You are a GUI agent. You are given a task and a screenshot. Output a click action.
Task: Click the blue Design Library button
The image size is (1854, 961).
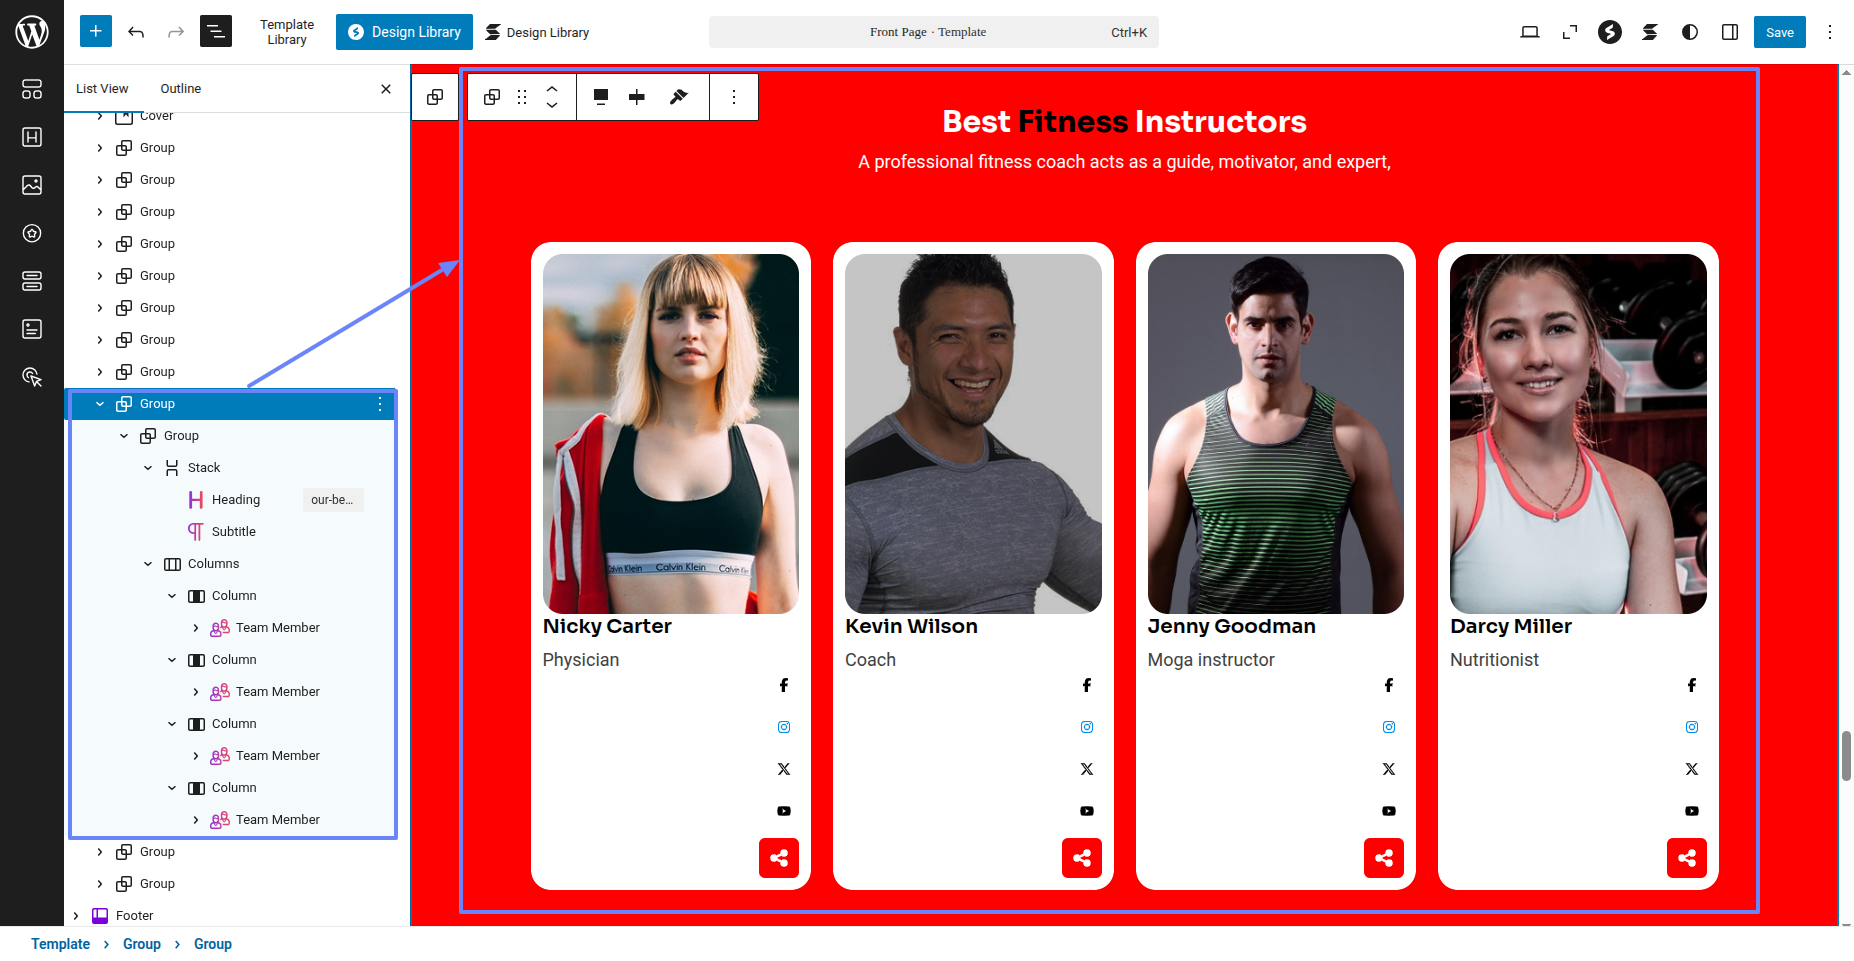(404, 32)
